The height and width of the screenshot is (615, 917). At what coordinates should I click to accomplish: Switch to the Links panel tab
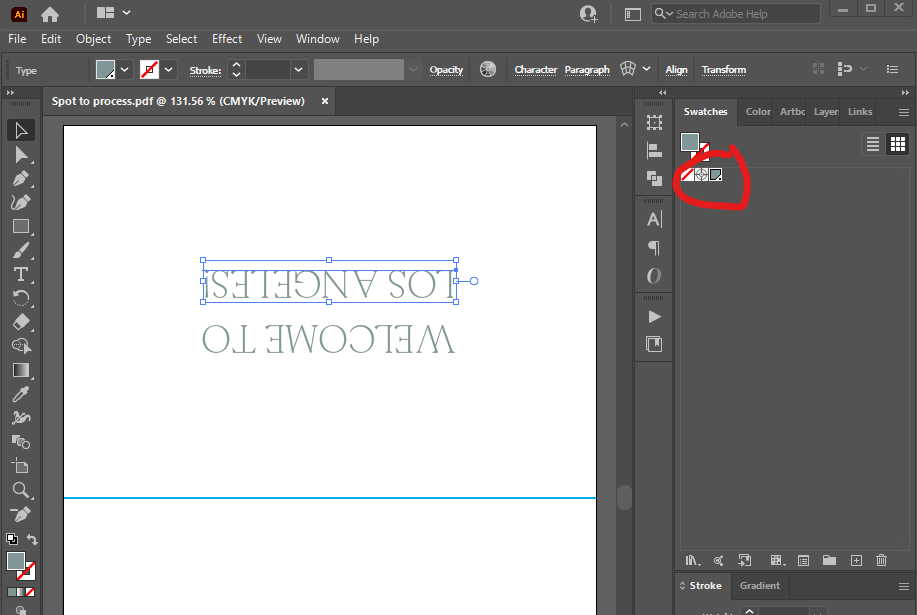click(x=860, y=112)
